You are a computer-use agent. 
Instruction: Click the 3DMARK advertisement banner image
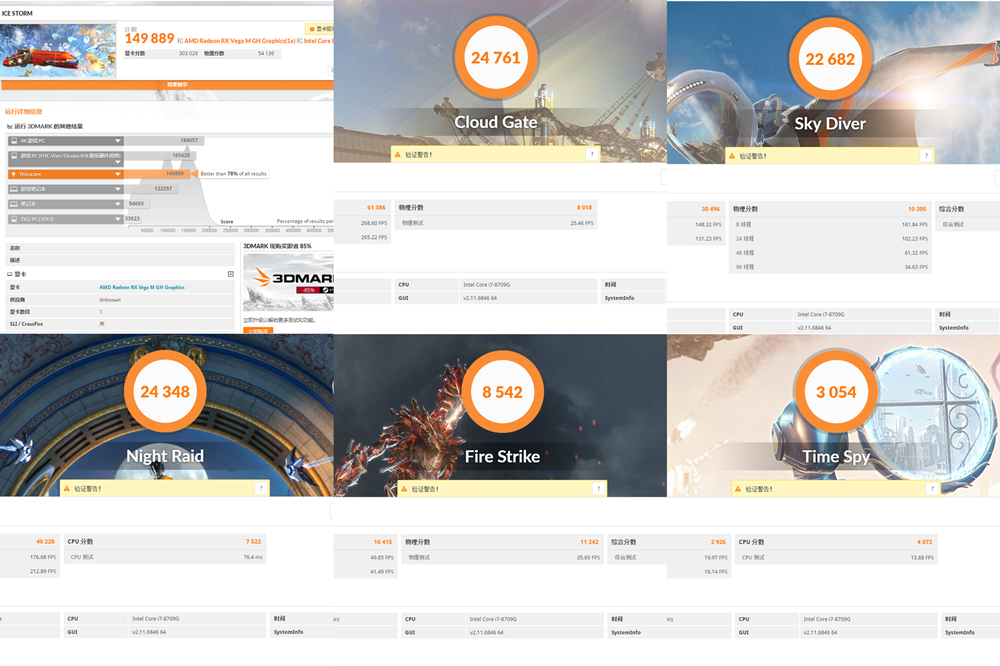[x=288, y=281]
